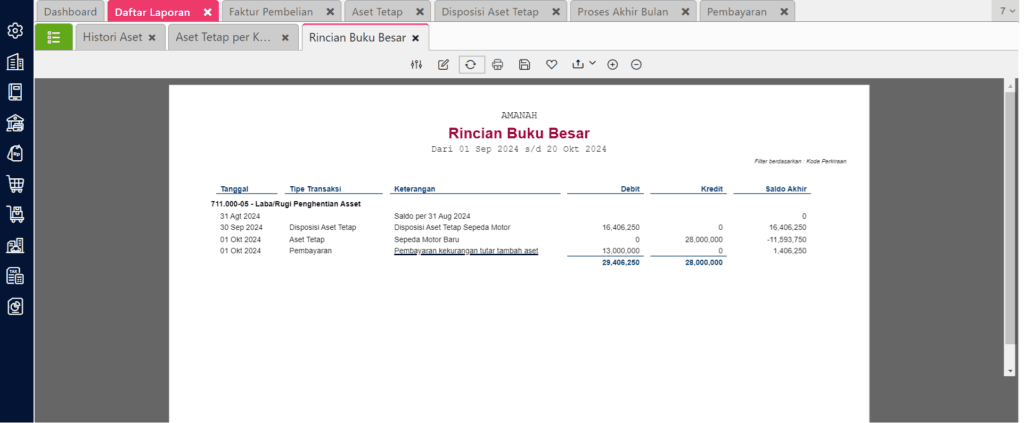Viewport: 1024px width, 423px height.
Task: Click the edit report pencil icon
Action: [444, 65]
